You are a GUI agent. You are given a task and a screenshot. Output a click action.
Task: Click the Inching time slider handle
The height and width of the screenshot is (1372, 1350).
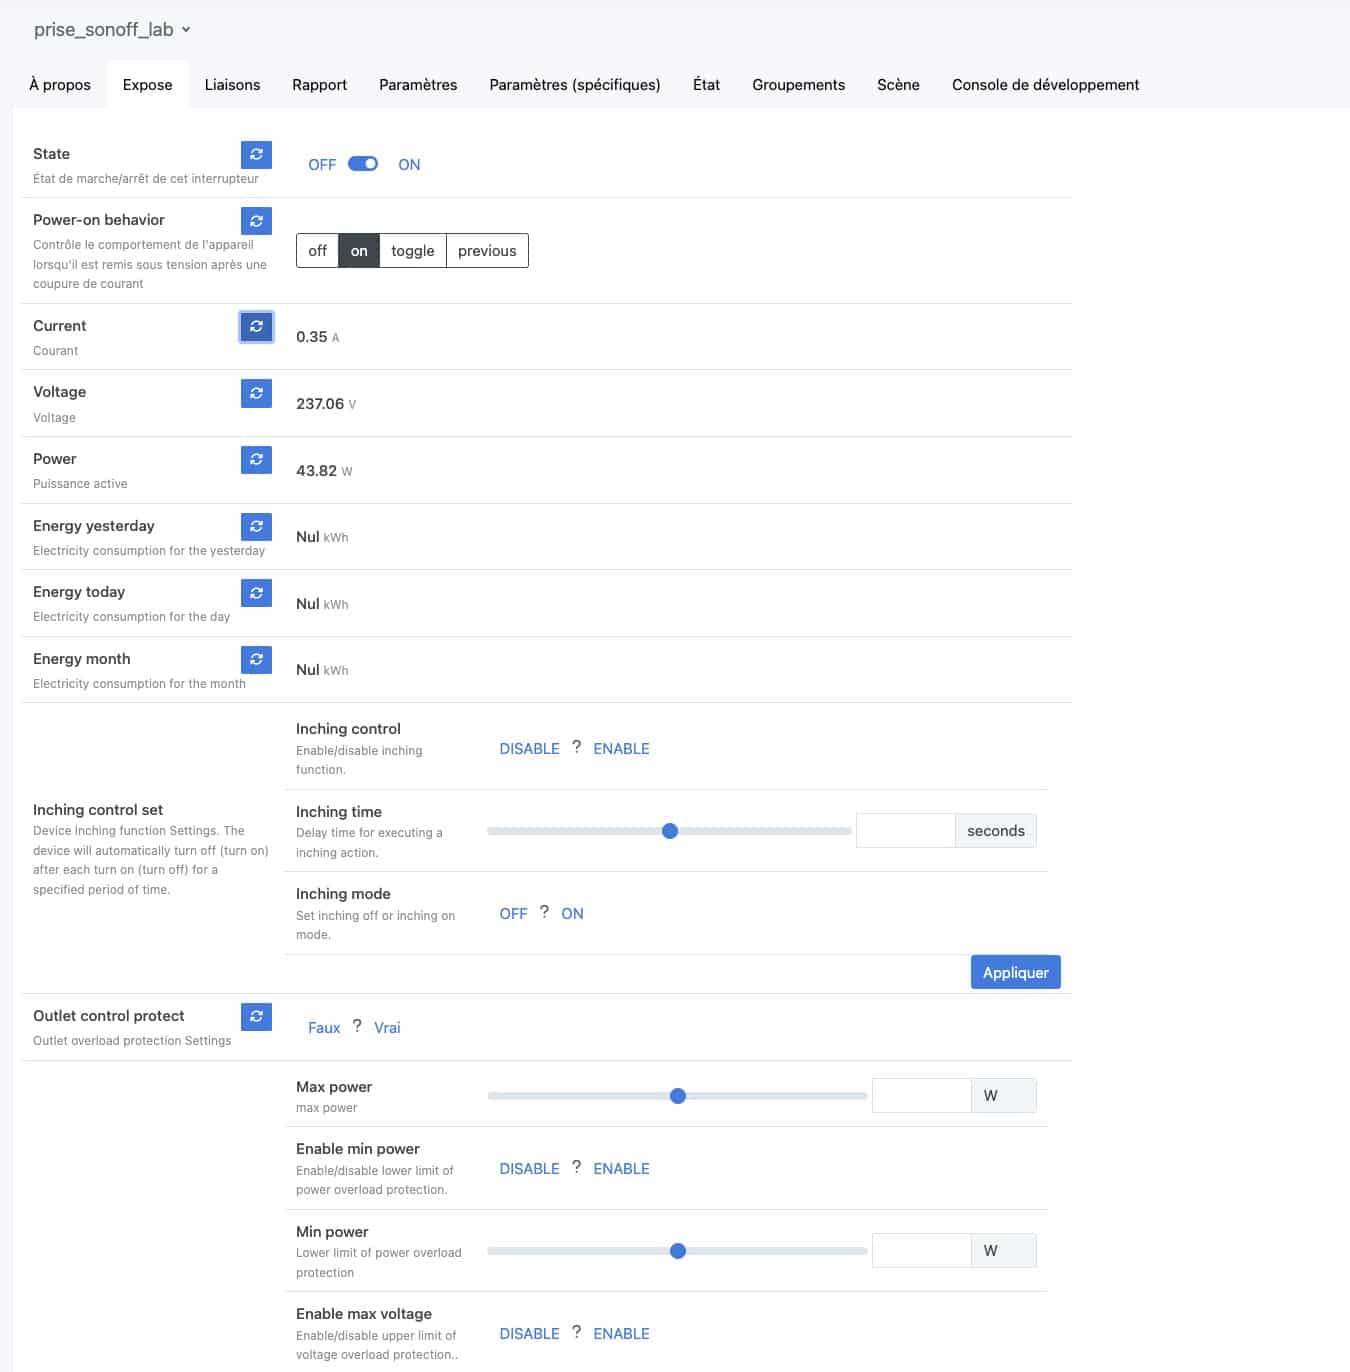pyautogui.click(x=670, y=831)
